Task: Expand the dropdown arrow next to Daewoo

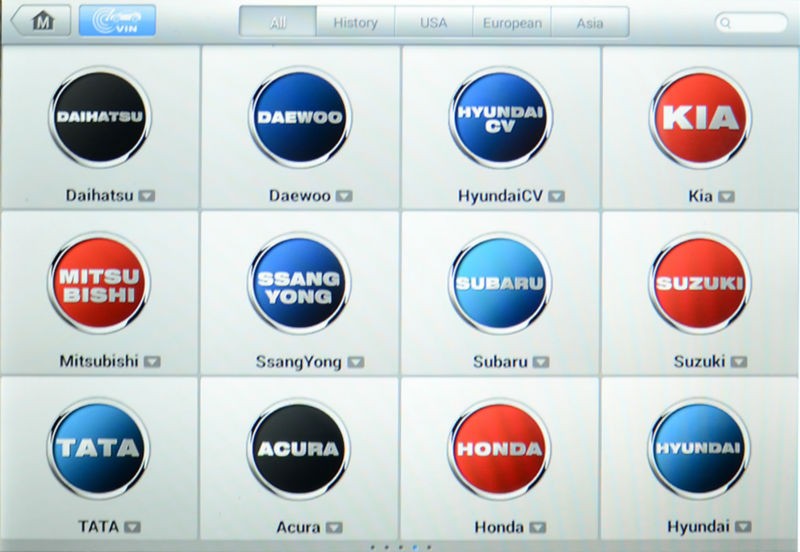Action: pyautogui.click(x=344, y=196)
